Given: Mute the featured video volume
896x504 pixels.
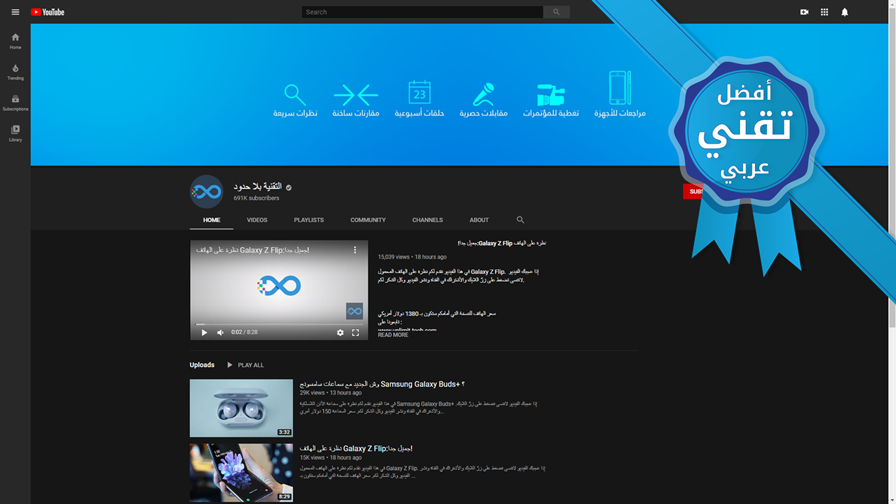Looking at the screenshot, I should click(x=220, y=333).
